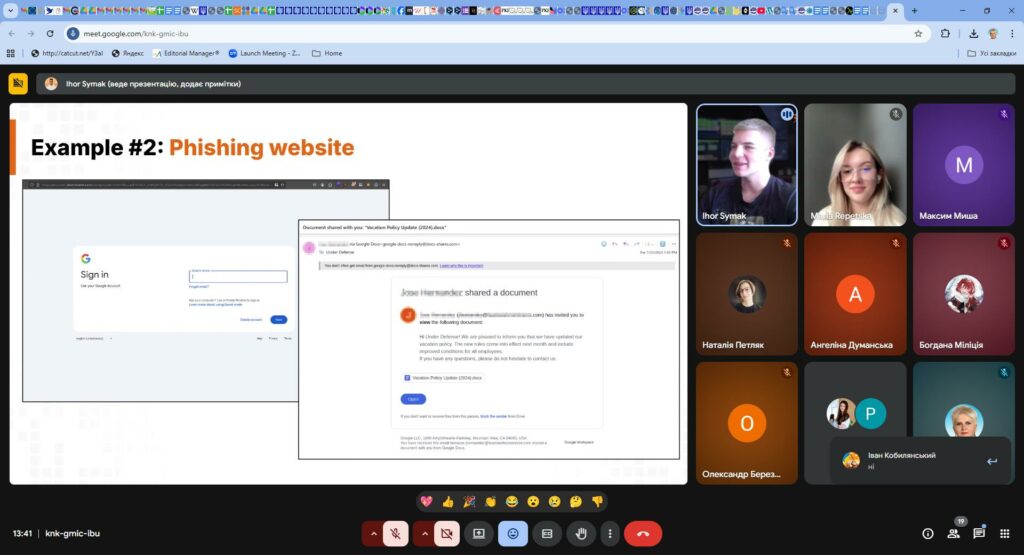Show the participants list
The height and width of the screenshot is (555, 1024).
[x=953, y=534]
